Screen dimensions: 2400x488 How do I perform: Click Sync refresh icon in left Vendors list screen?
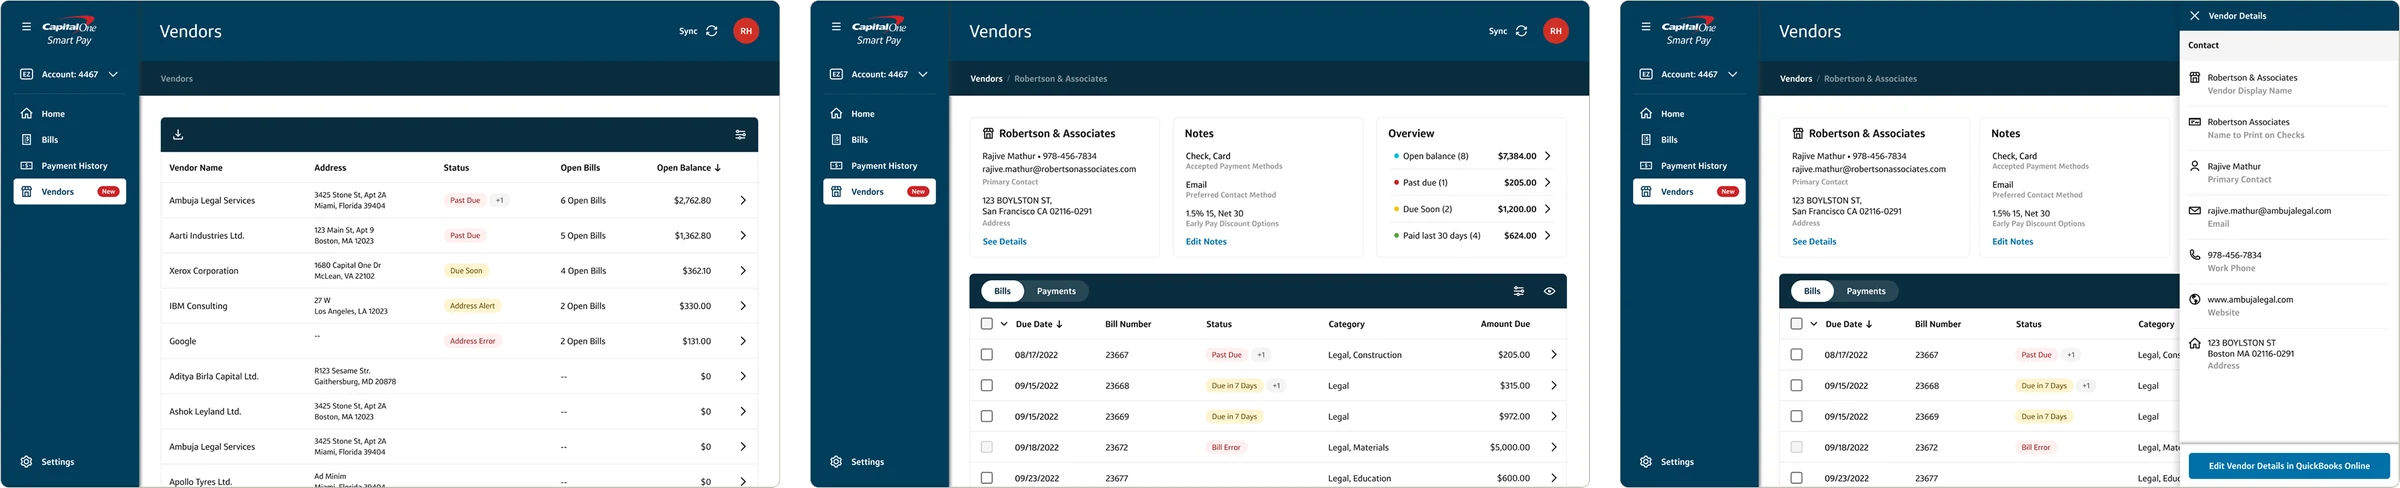pos(712,31)
